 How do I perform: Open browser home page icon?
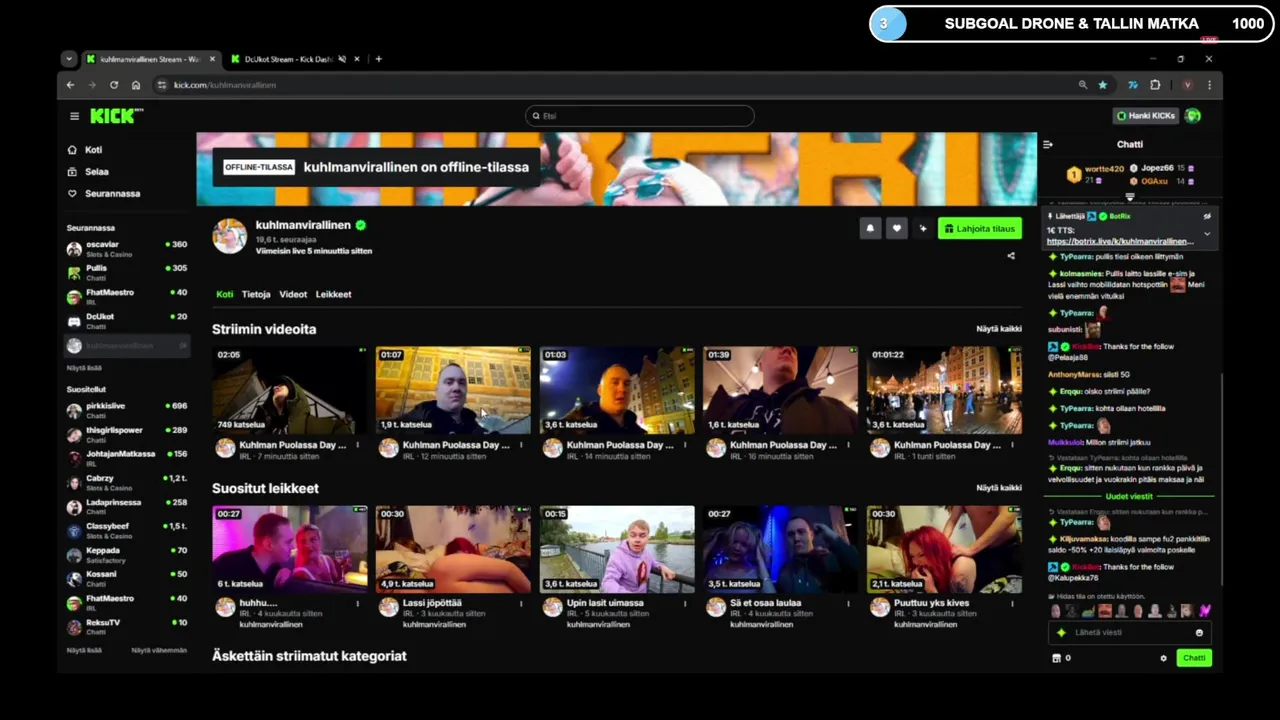click(x=136, y=85)
